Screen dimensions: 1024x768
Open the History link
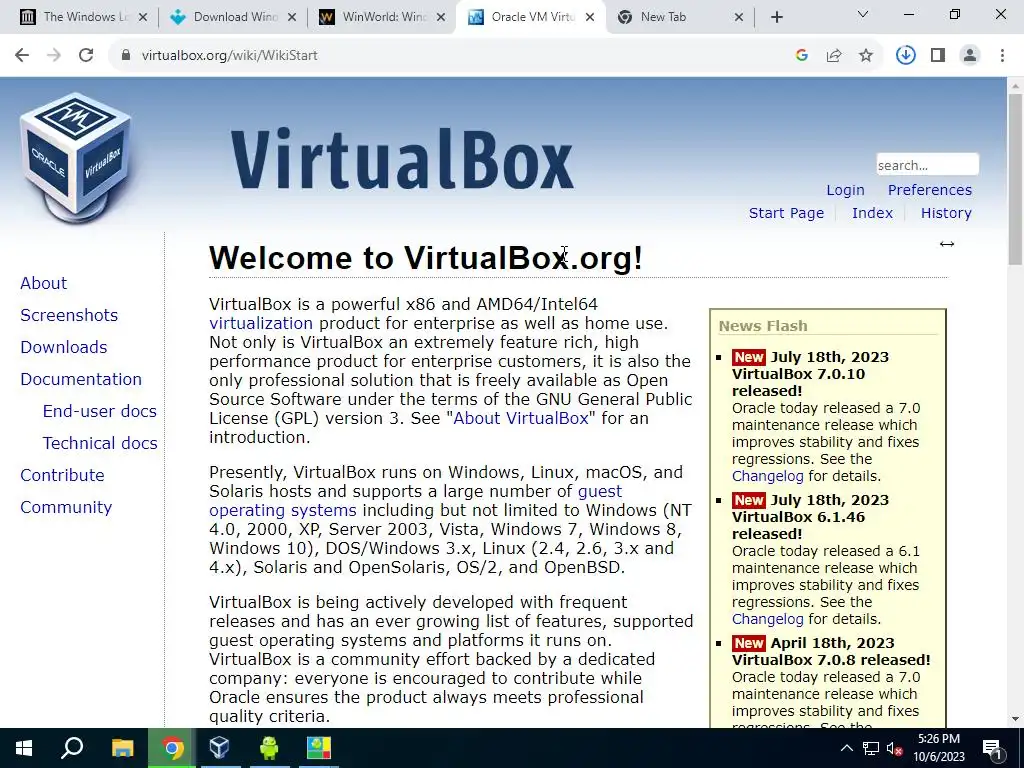point(946,213)
